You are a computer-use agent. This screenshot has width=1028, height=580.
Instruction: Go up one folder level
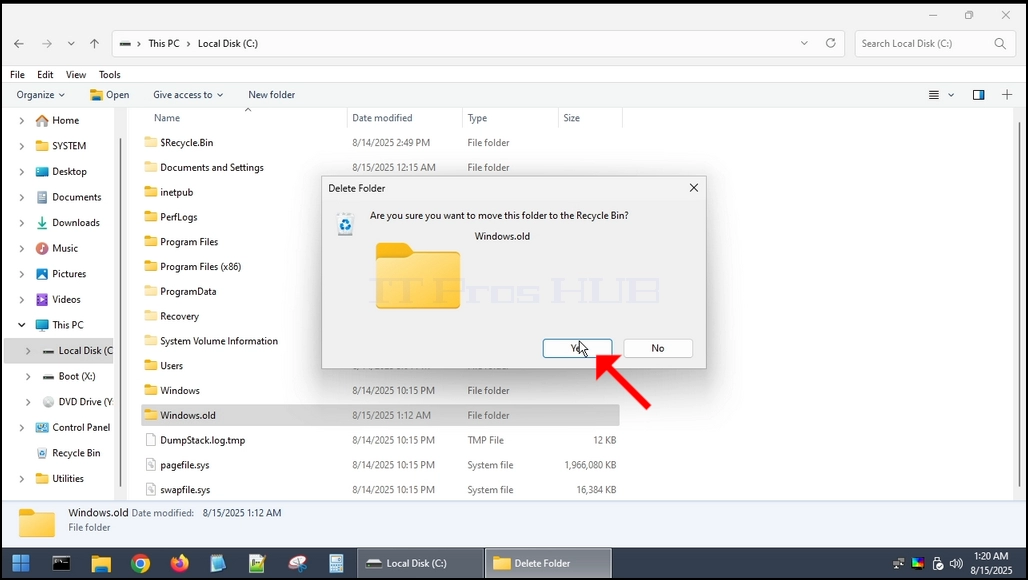click(94, 44)
